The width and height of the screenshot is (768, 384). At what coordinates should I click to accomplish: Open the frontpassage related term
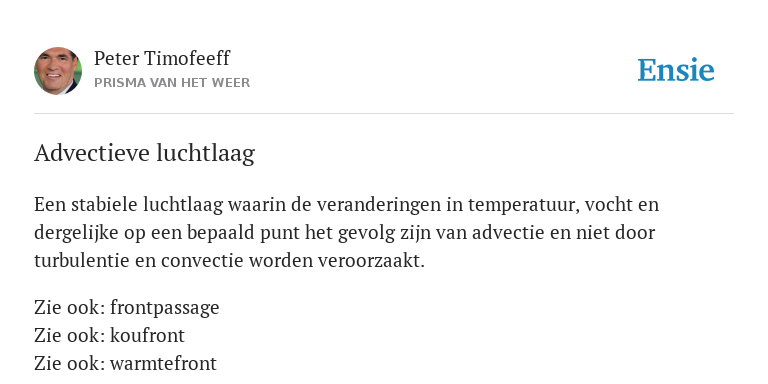click(x=165, y=308)
